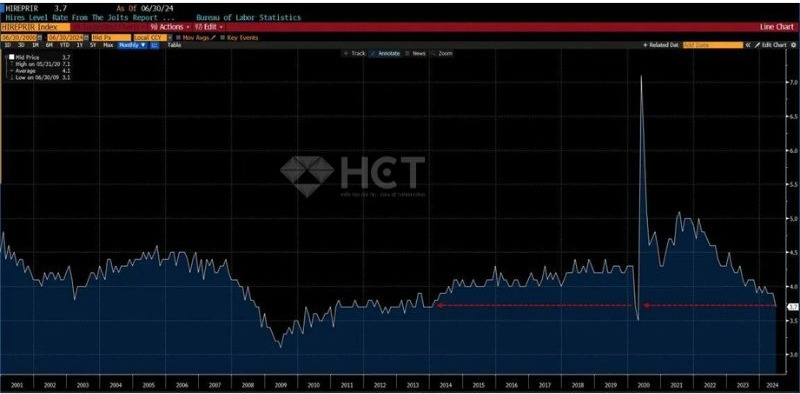This screenshot has width=800, height=394.
Task: Toggle the News overlay
Action: click(x=416, y=53)
